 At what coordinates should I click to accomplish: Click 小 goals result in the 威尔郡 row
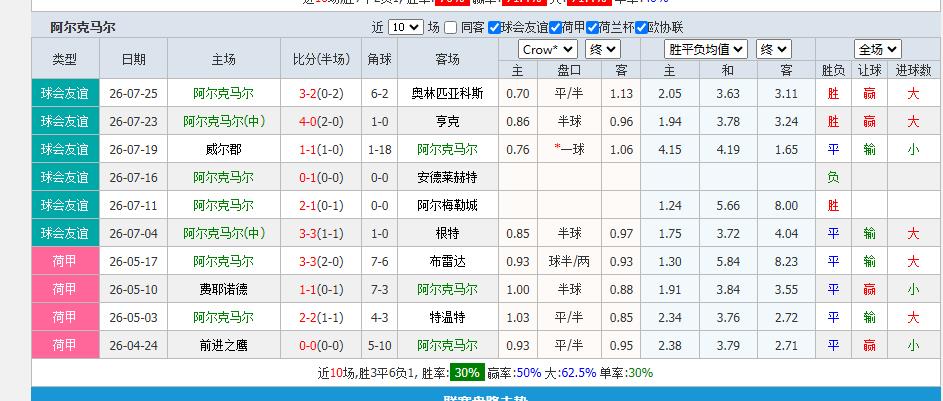913,149
